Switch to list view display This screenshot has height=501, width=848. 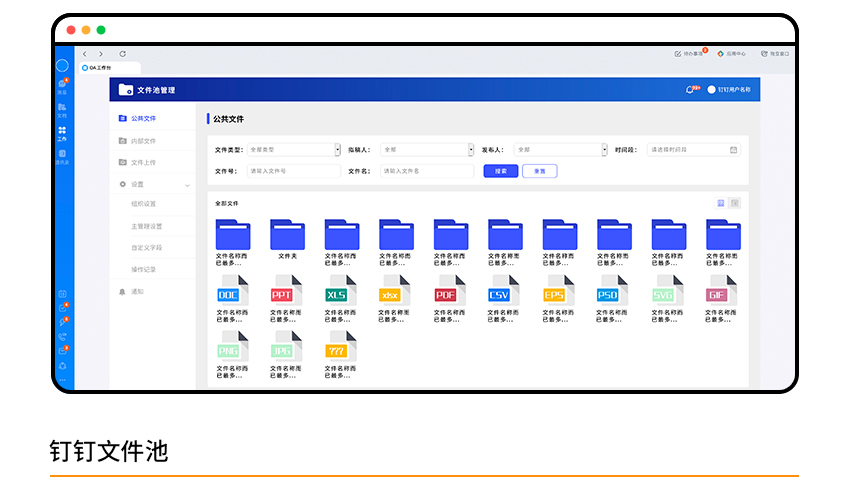734,203
